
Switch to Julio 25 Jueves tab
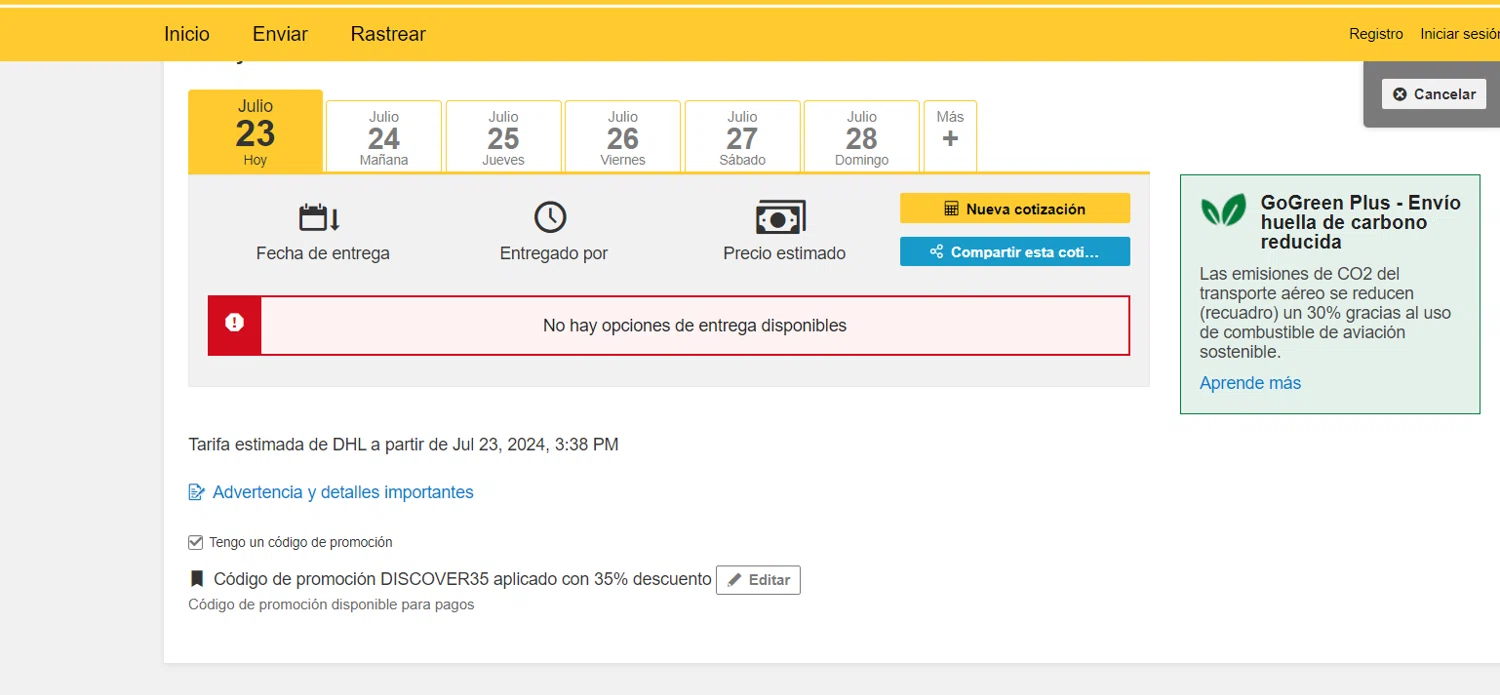pyautogui.click(x=503, y=136)
